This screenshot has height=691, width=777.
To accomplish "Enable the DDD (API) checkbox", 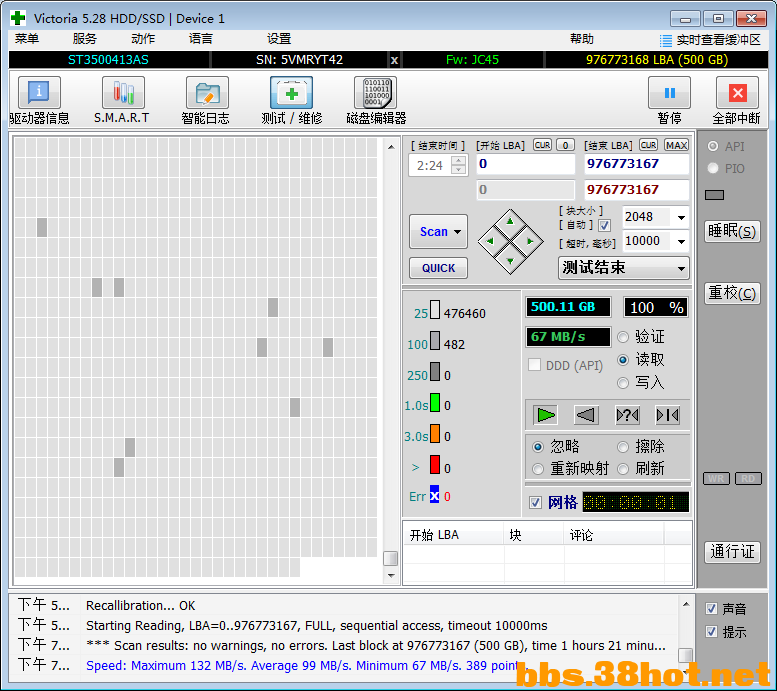I will [x=535, y=365].
